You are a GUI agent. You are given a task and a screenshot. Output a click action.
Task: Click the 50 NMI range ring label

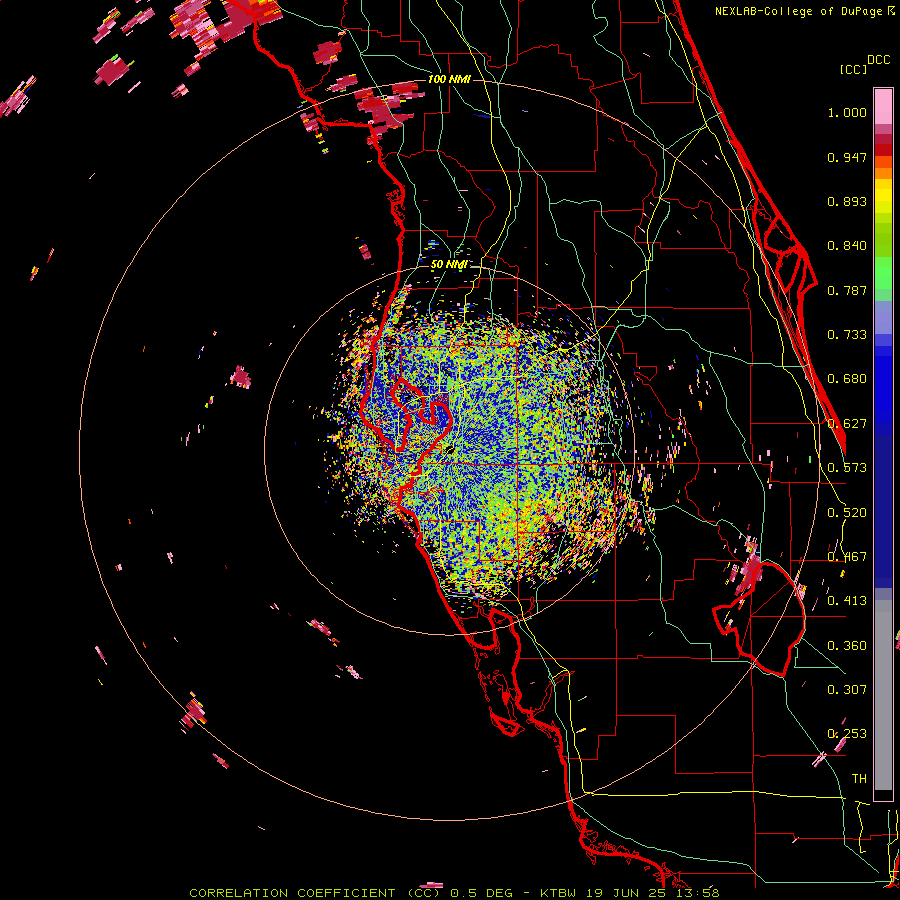[x=449, y=264]
